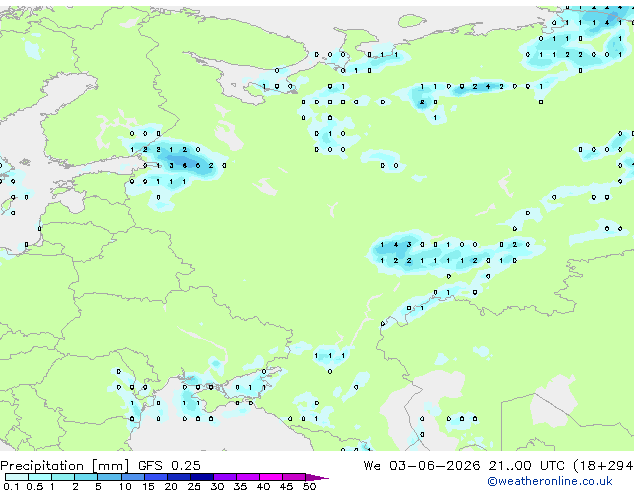Click the 45–50 mm legend swatch
This screenshot has width=634, height=490.
tap(294, 477)
